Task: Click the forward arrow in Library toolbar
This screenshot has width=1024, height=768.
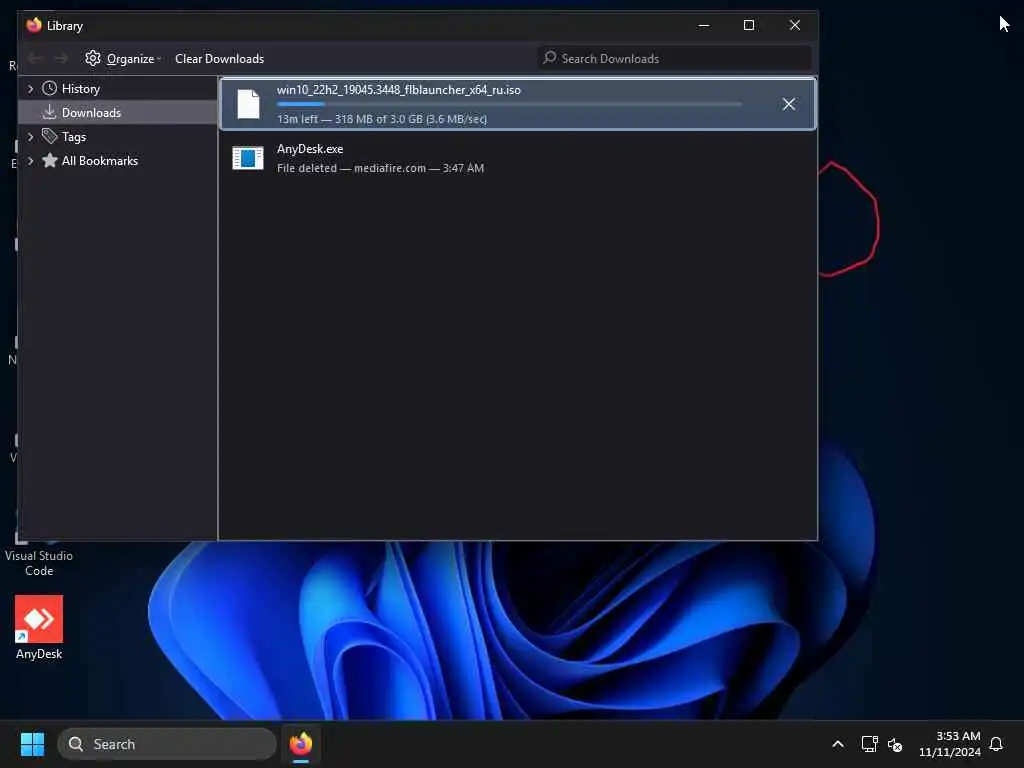Action: pyautogui.click(x=61, y=59)
